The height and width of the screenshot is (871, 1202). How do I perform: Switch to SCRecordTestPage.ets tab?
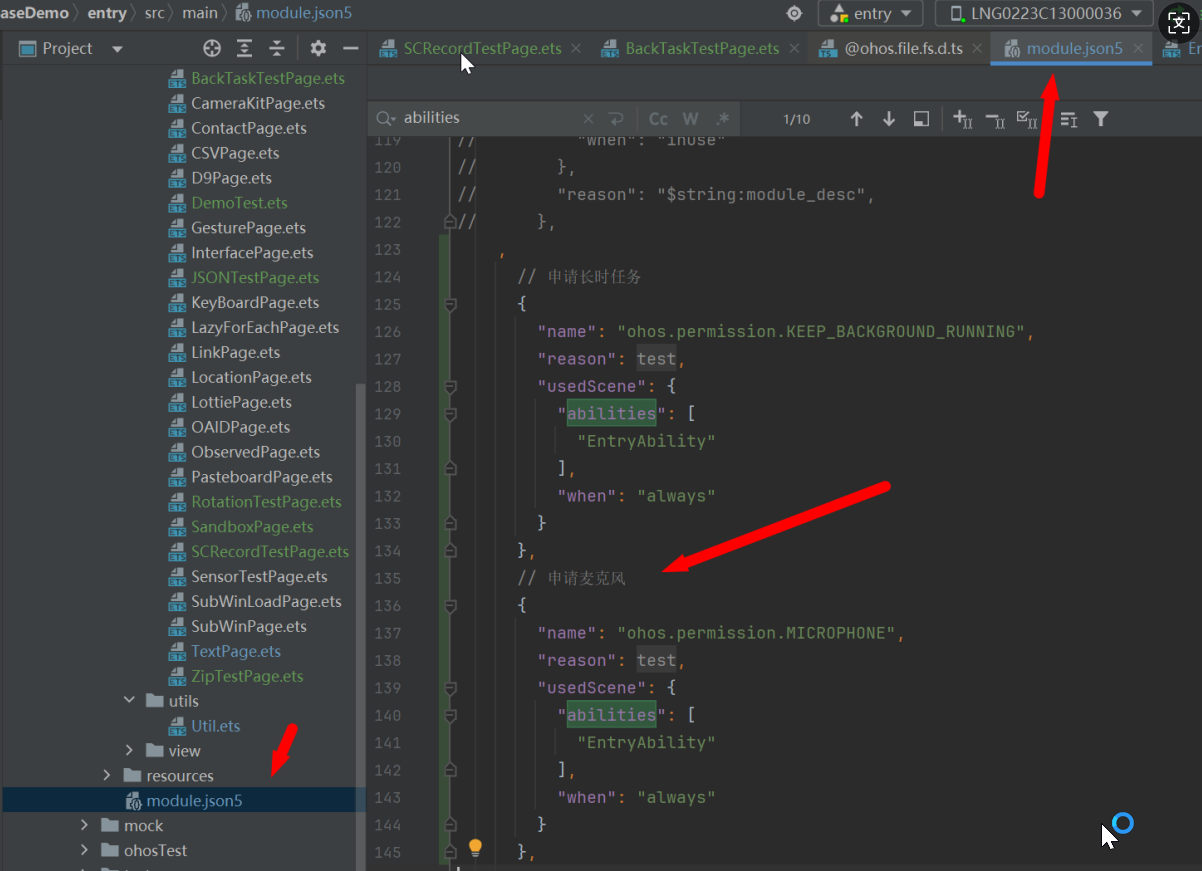[482, 48]
